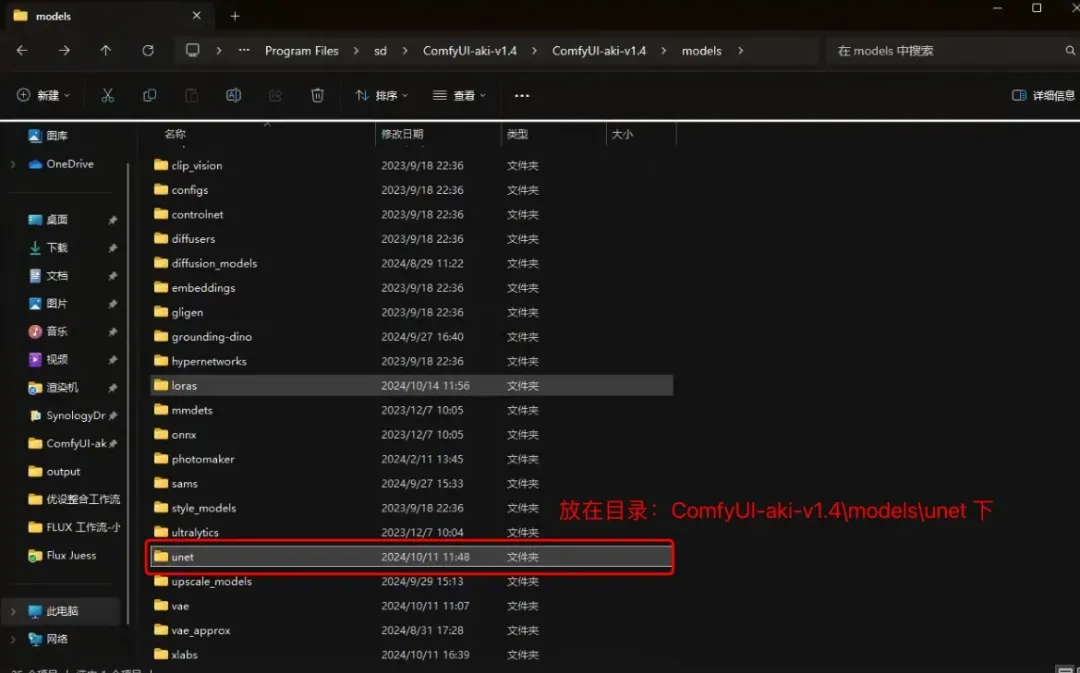1080x673 pixels.
Task: Click the search magnifier icon
Action: pyautogui.click(x=1070, y=50)
